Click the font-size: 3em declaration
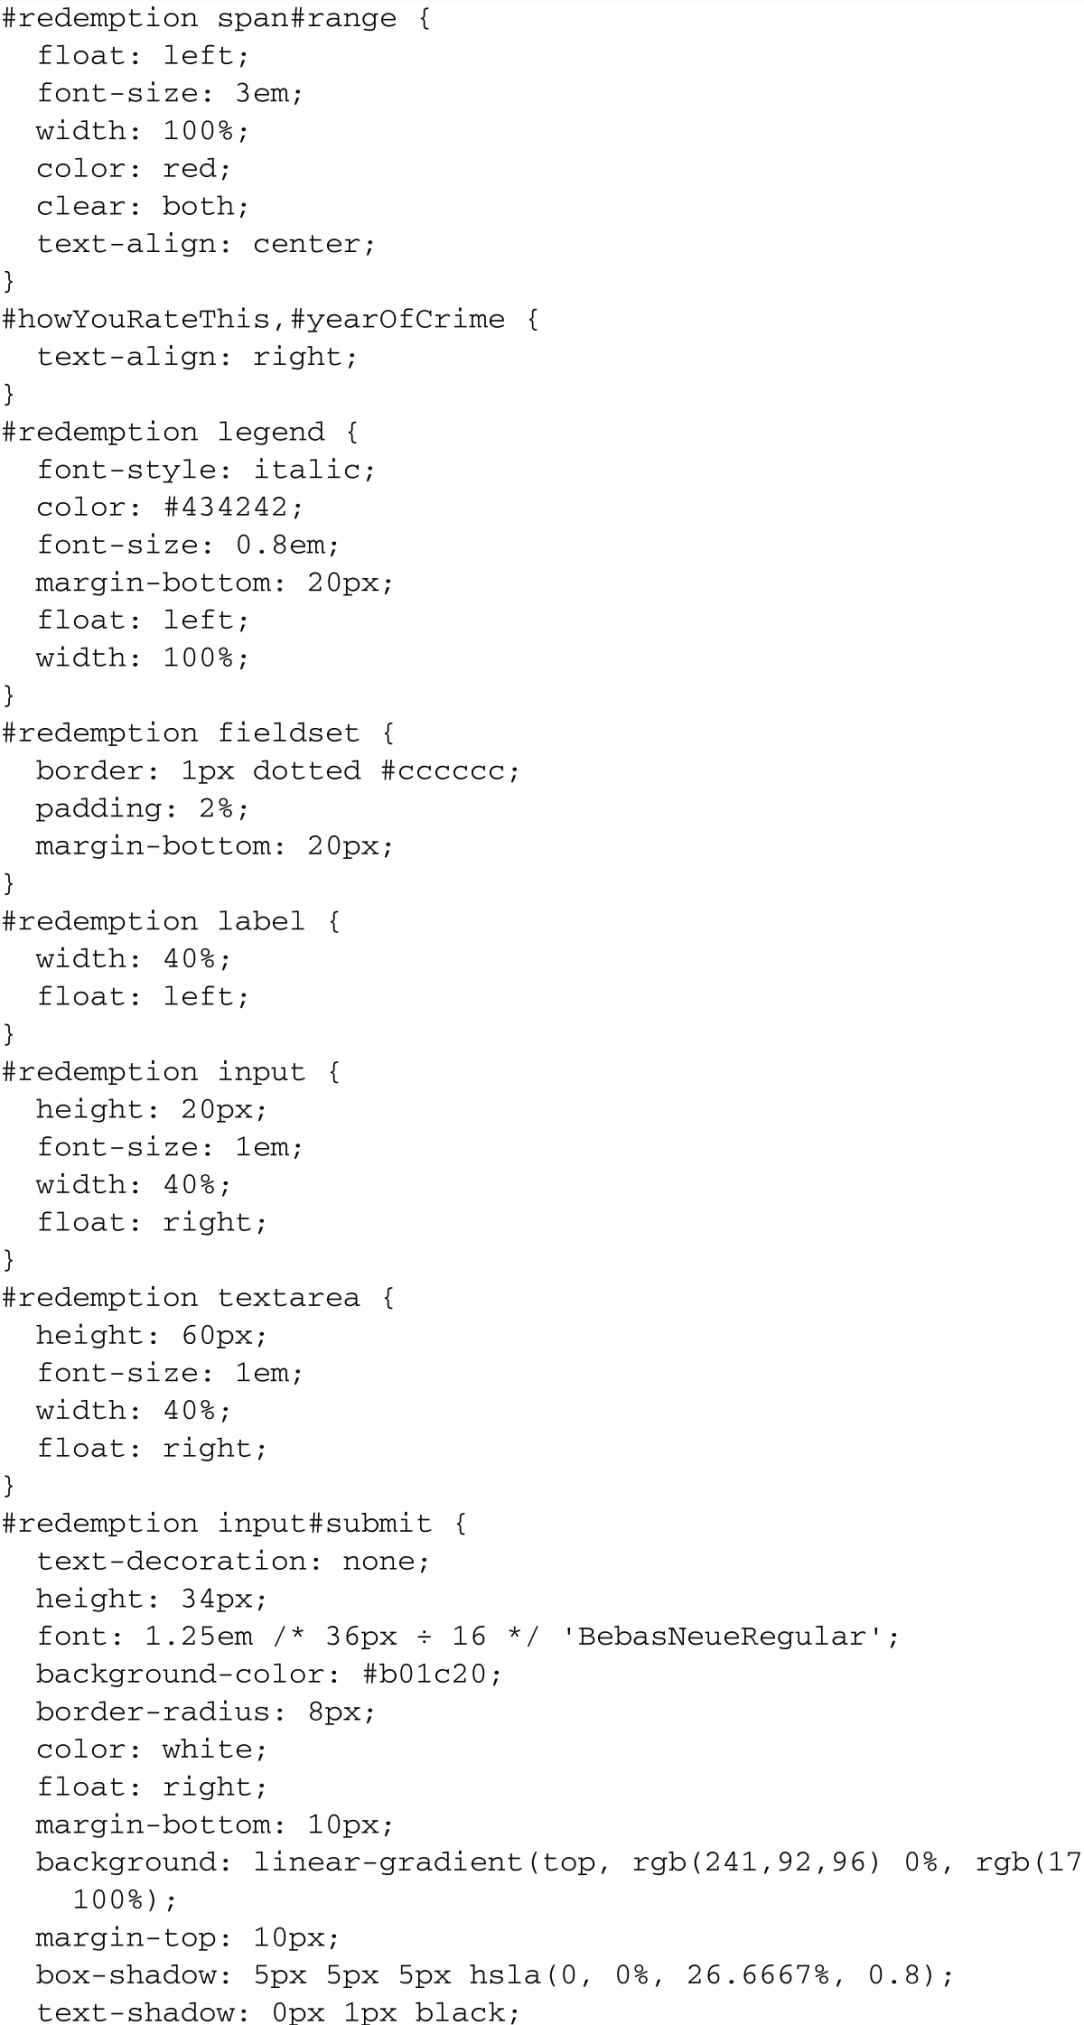 (169, 93)
